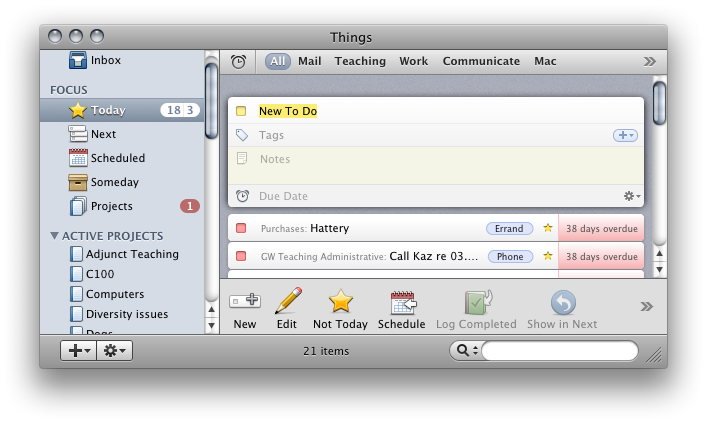Click the sidebar scroll down arrow
Viewport: 707px width, 423px height.
coord(211,325)
